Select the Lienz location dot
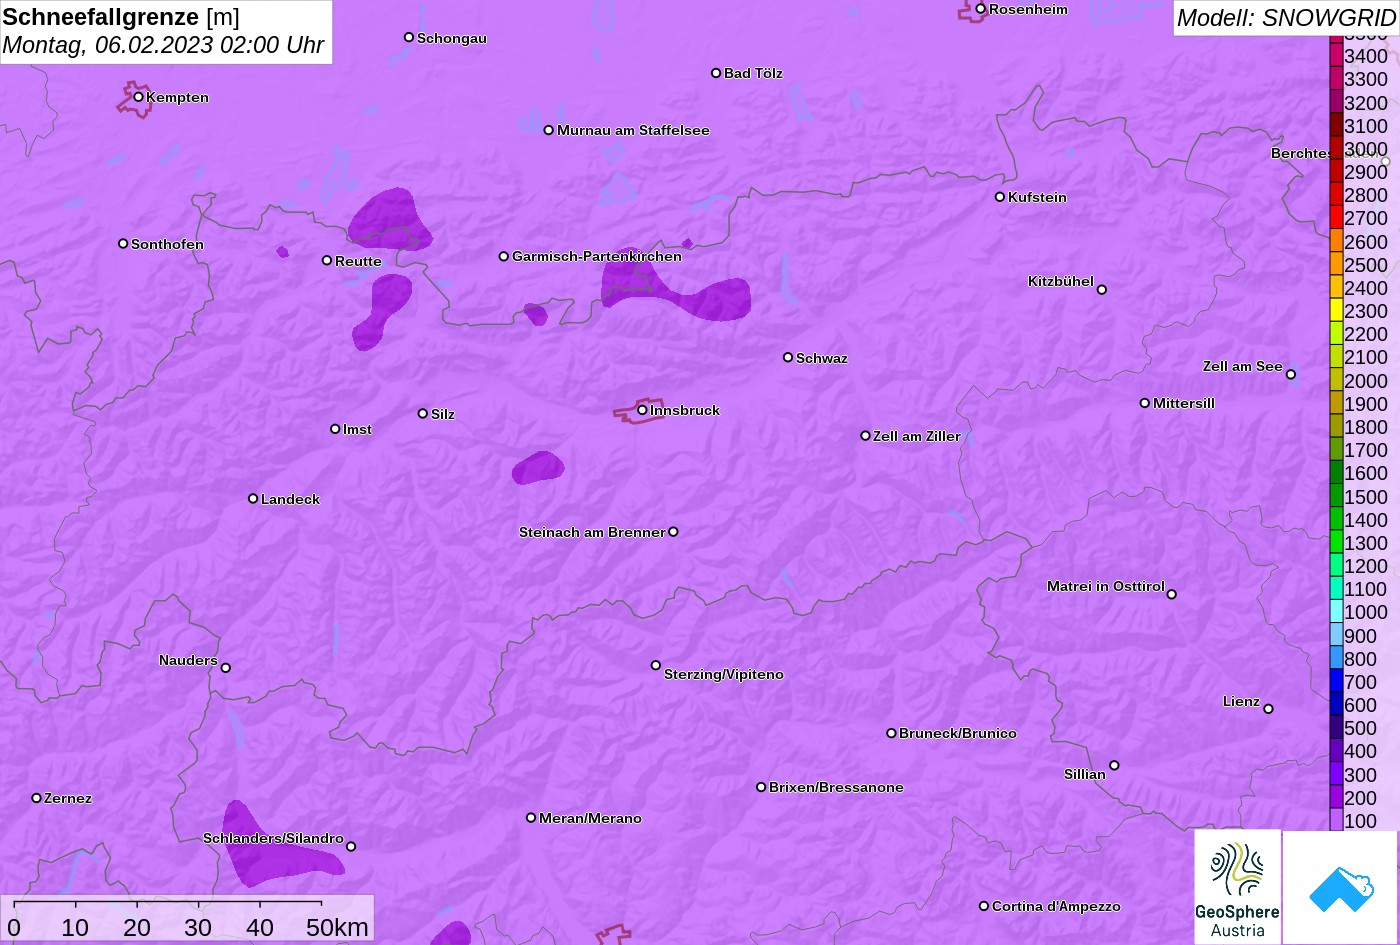Screen dimensions: 1400x945 coord(1268,709)
